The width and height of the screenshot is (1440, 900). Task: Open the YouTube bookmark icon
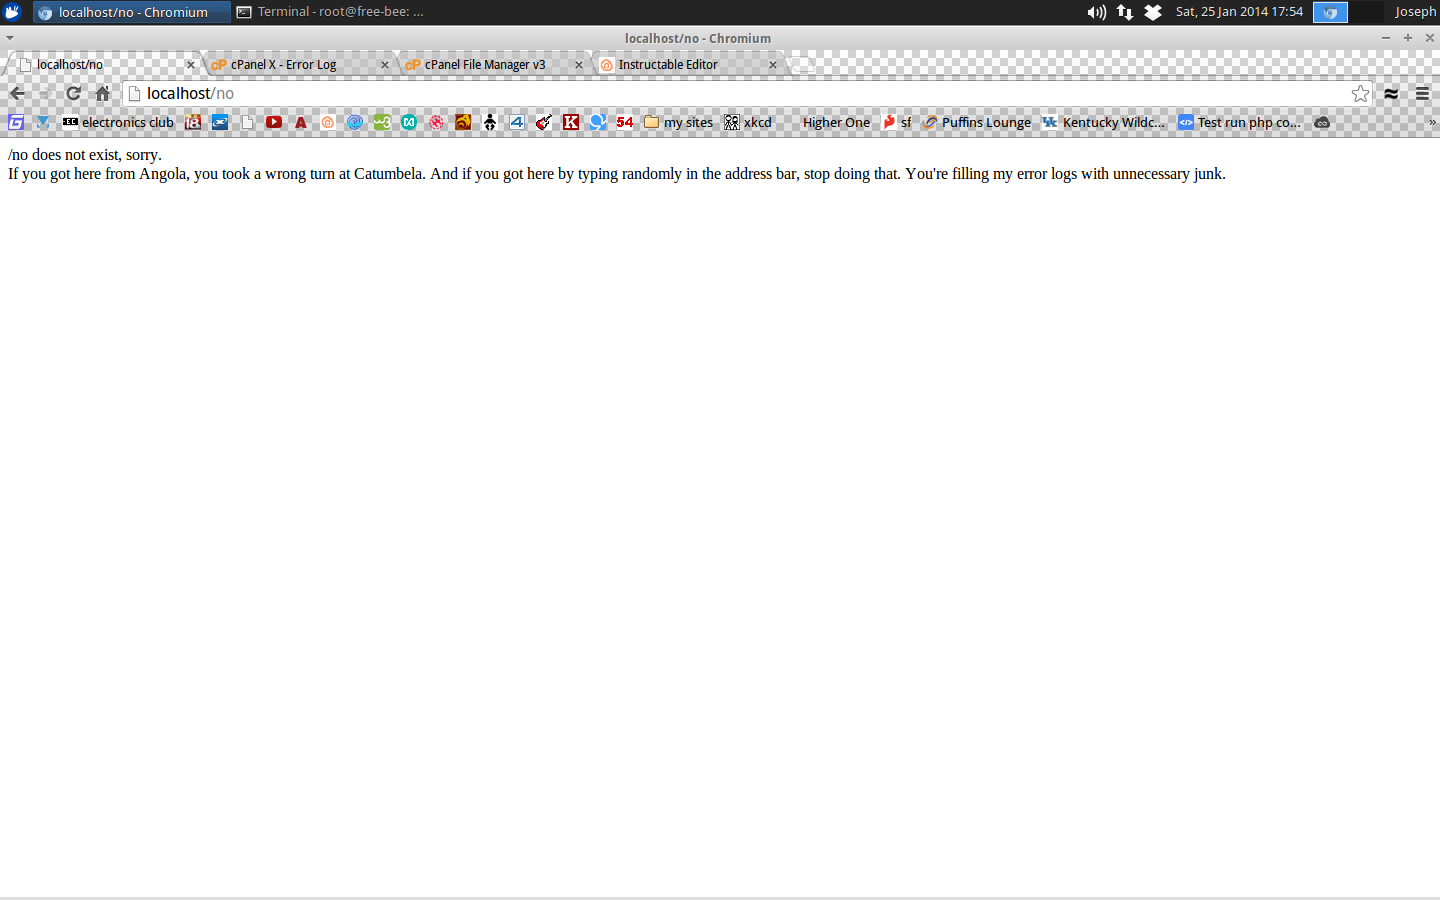pos(273,122)
